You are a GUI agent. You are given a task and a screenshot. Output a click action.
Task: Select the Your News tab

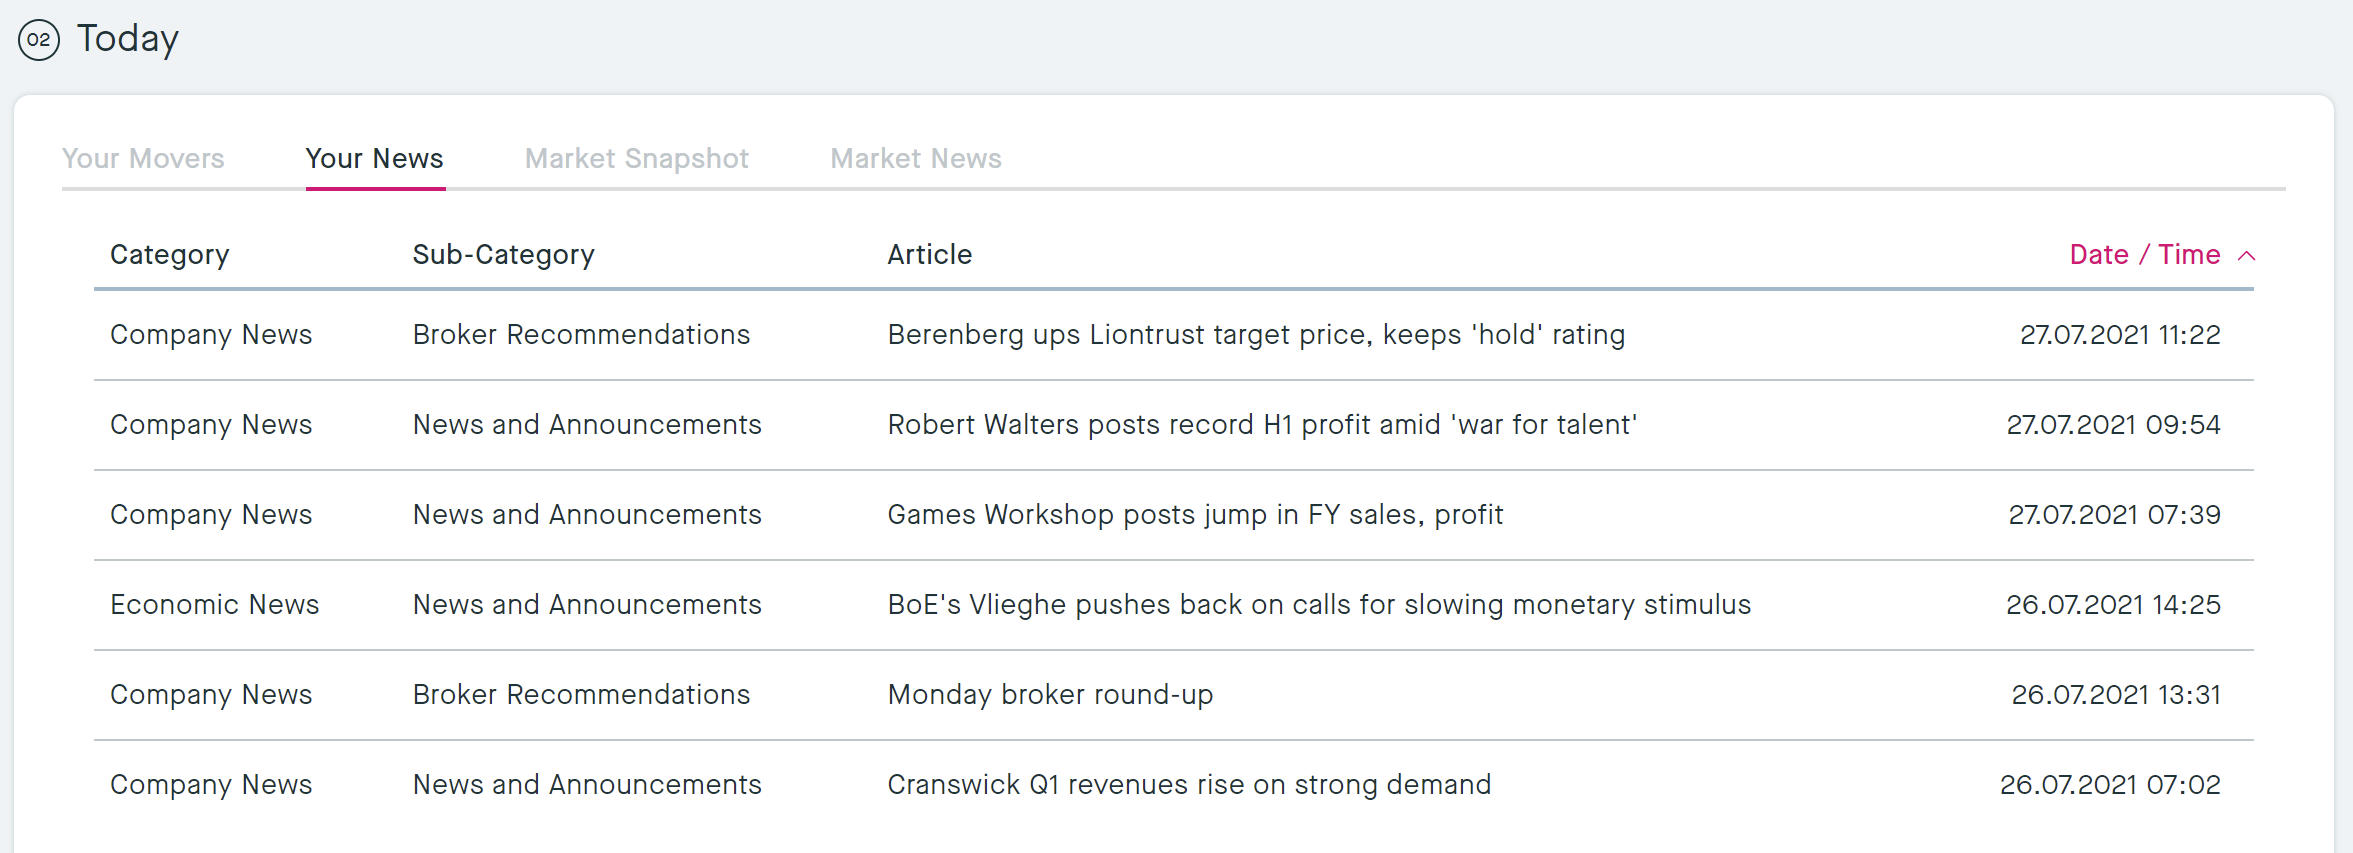[374, 159]
